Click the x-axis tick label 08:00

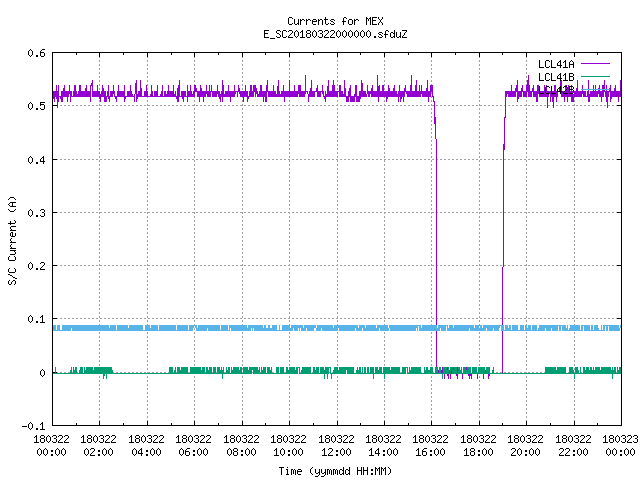click(x=241, y=452)
